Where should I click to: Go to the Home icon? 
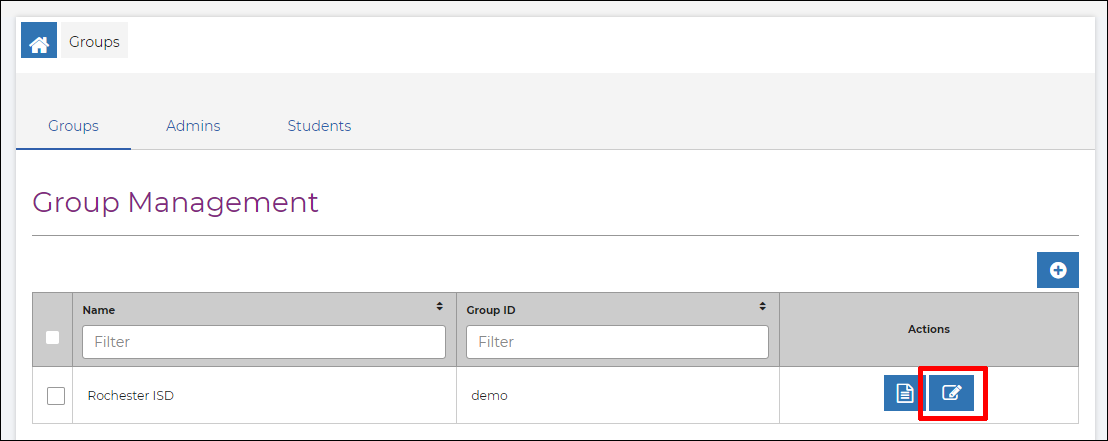[x=39, y=40]
